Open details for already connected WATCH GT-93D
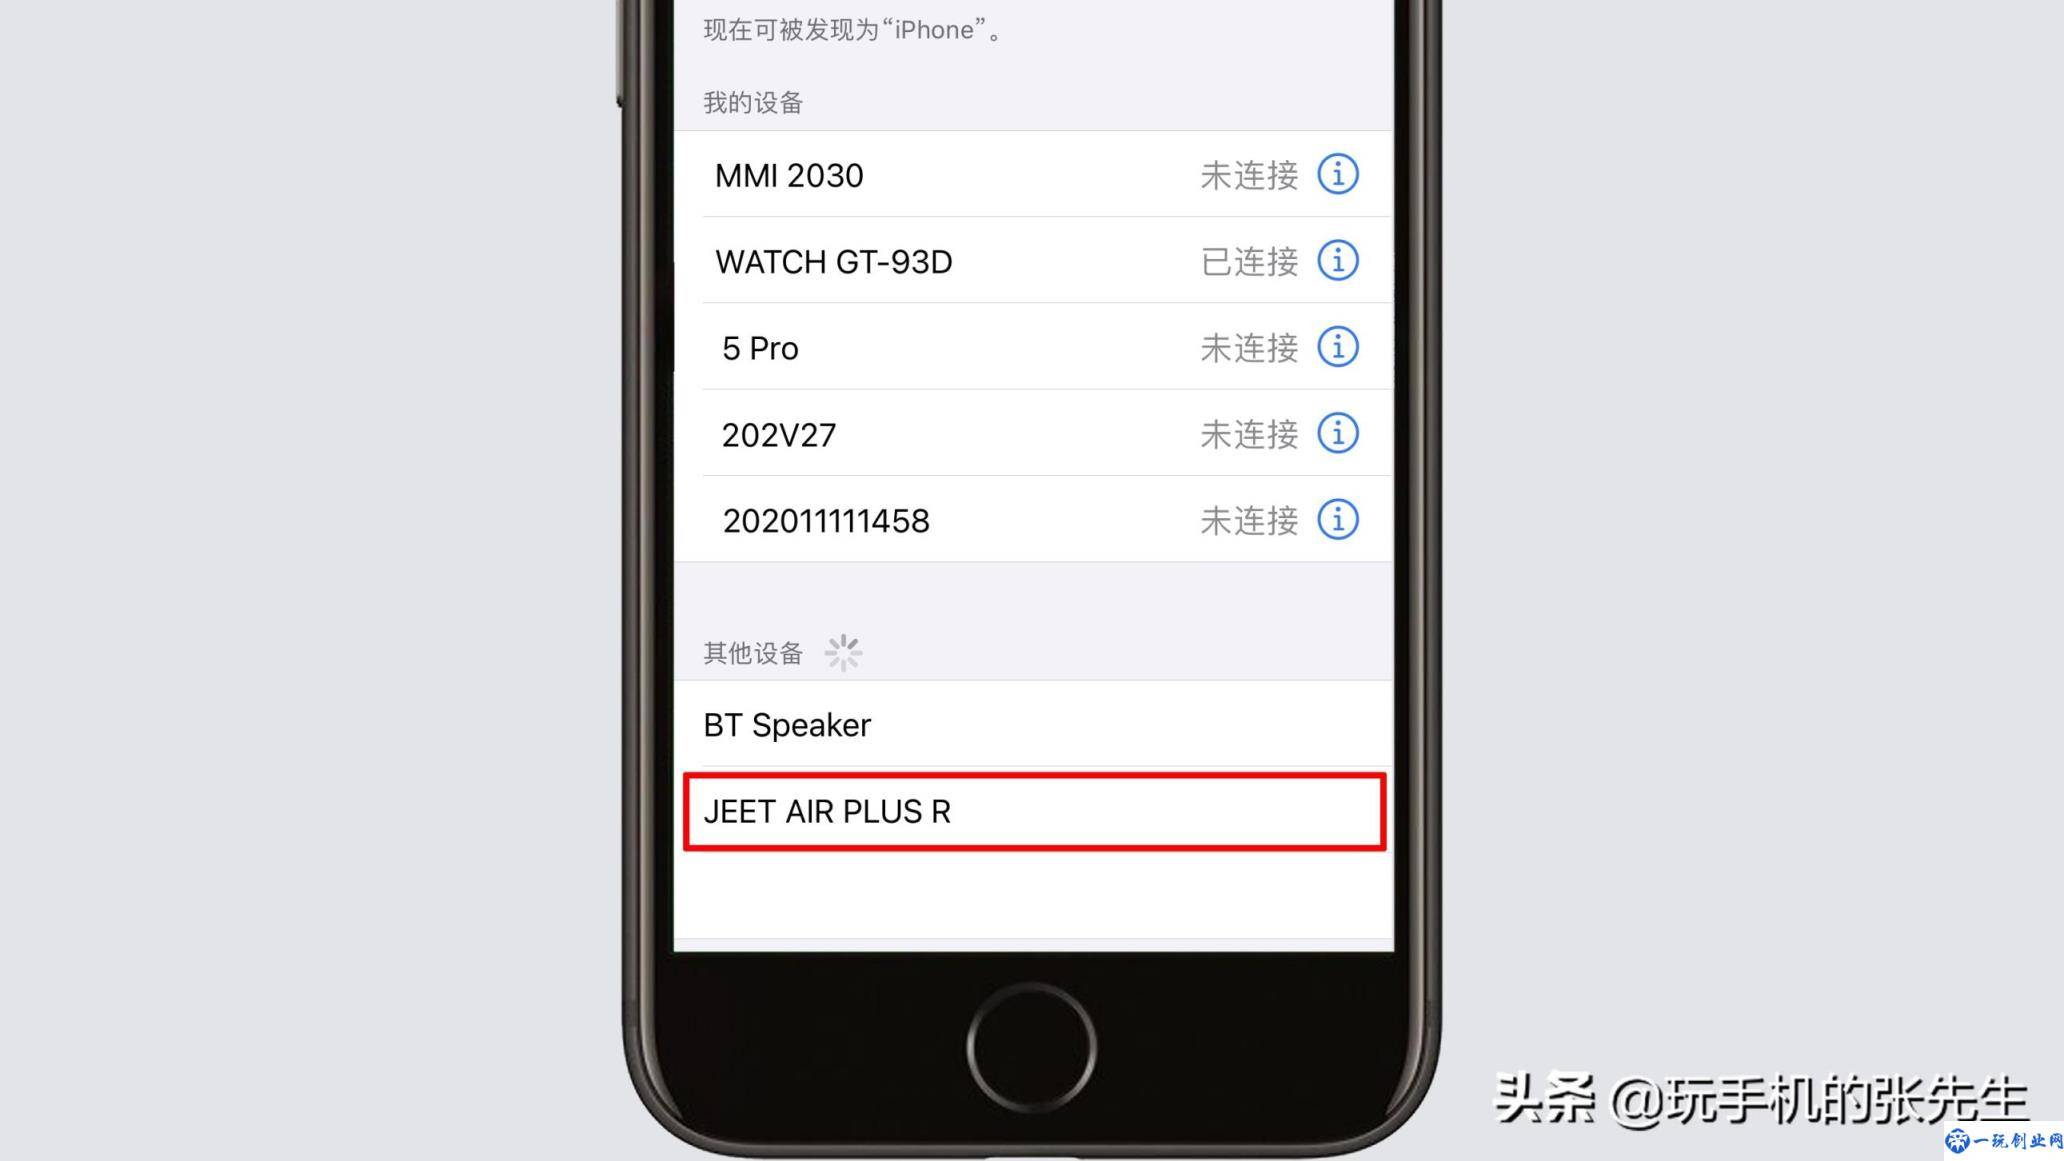Screen dimensions: 2064x1161 click(x=1337, y=261)
